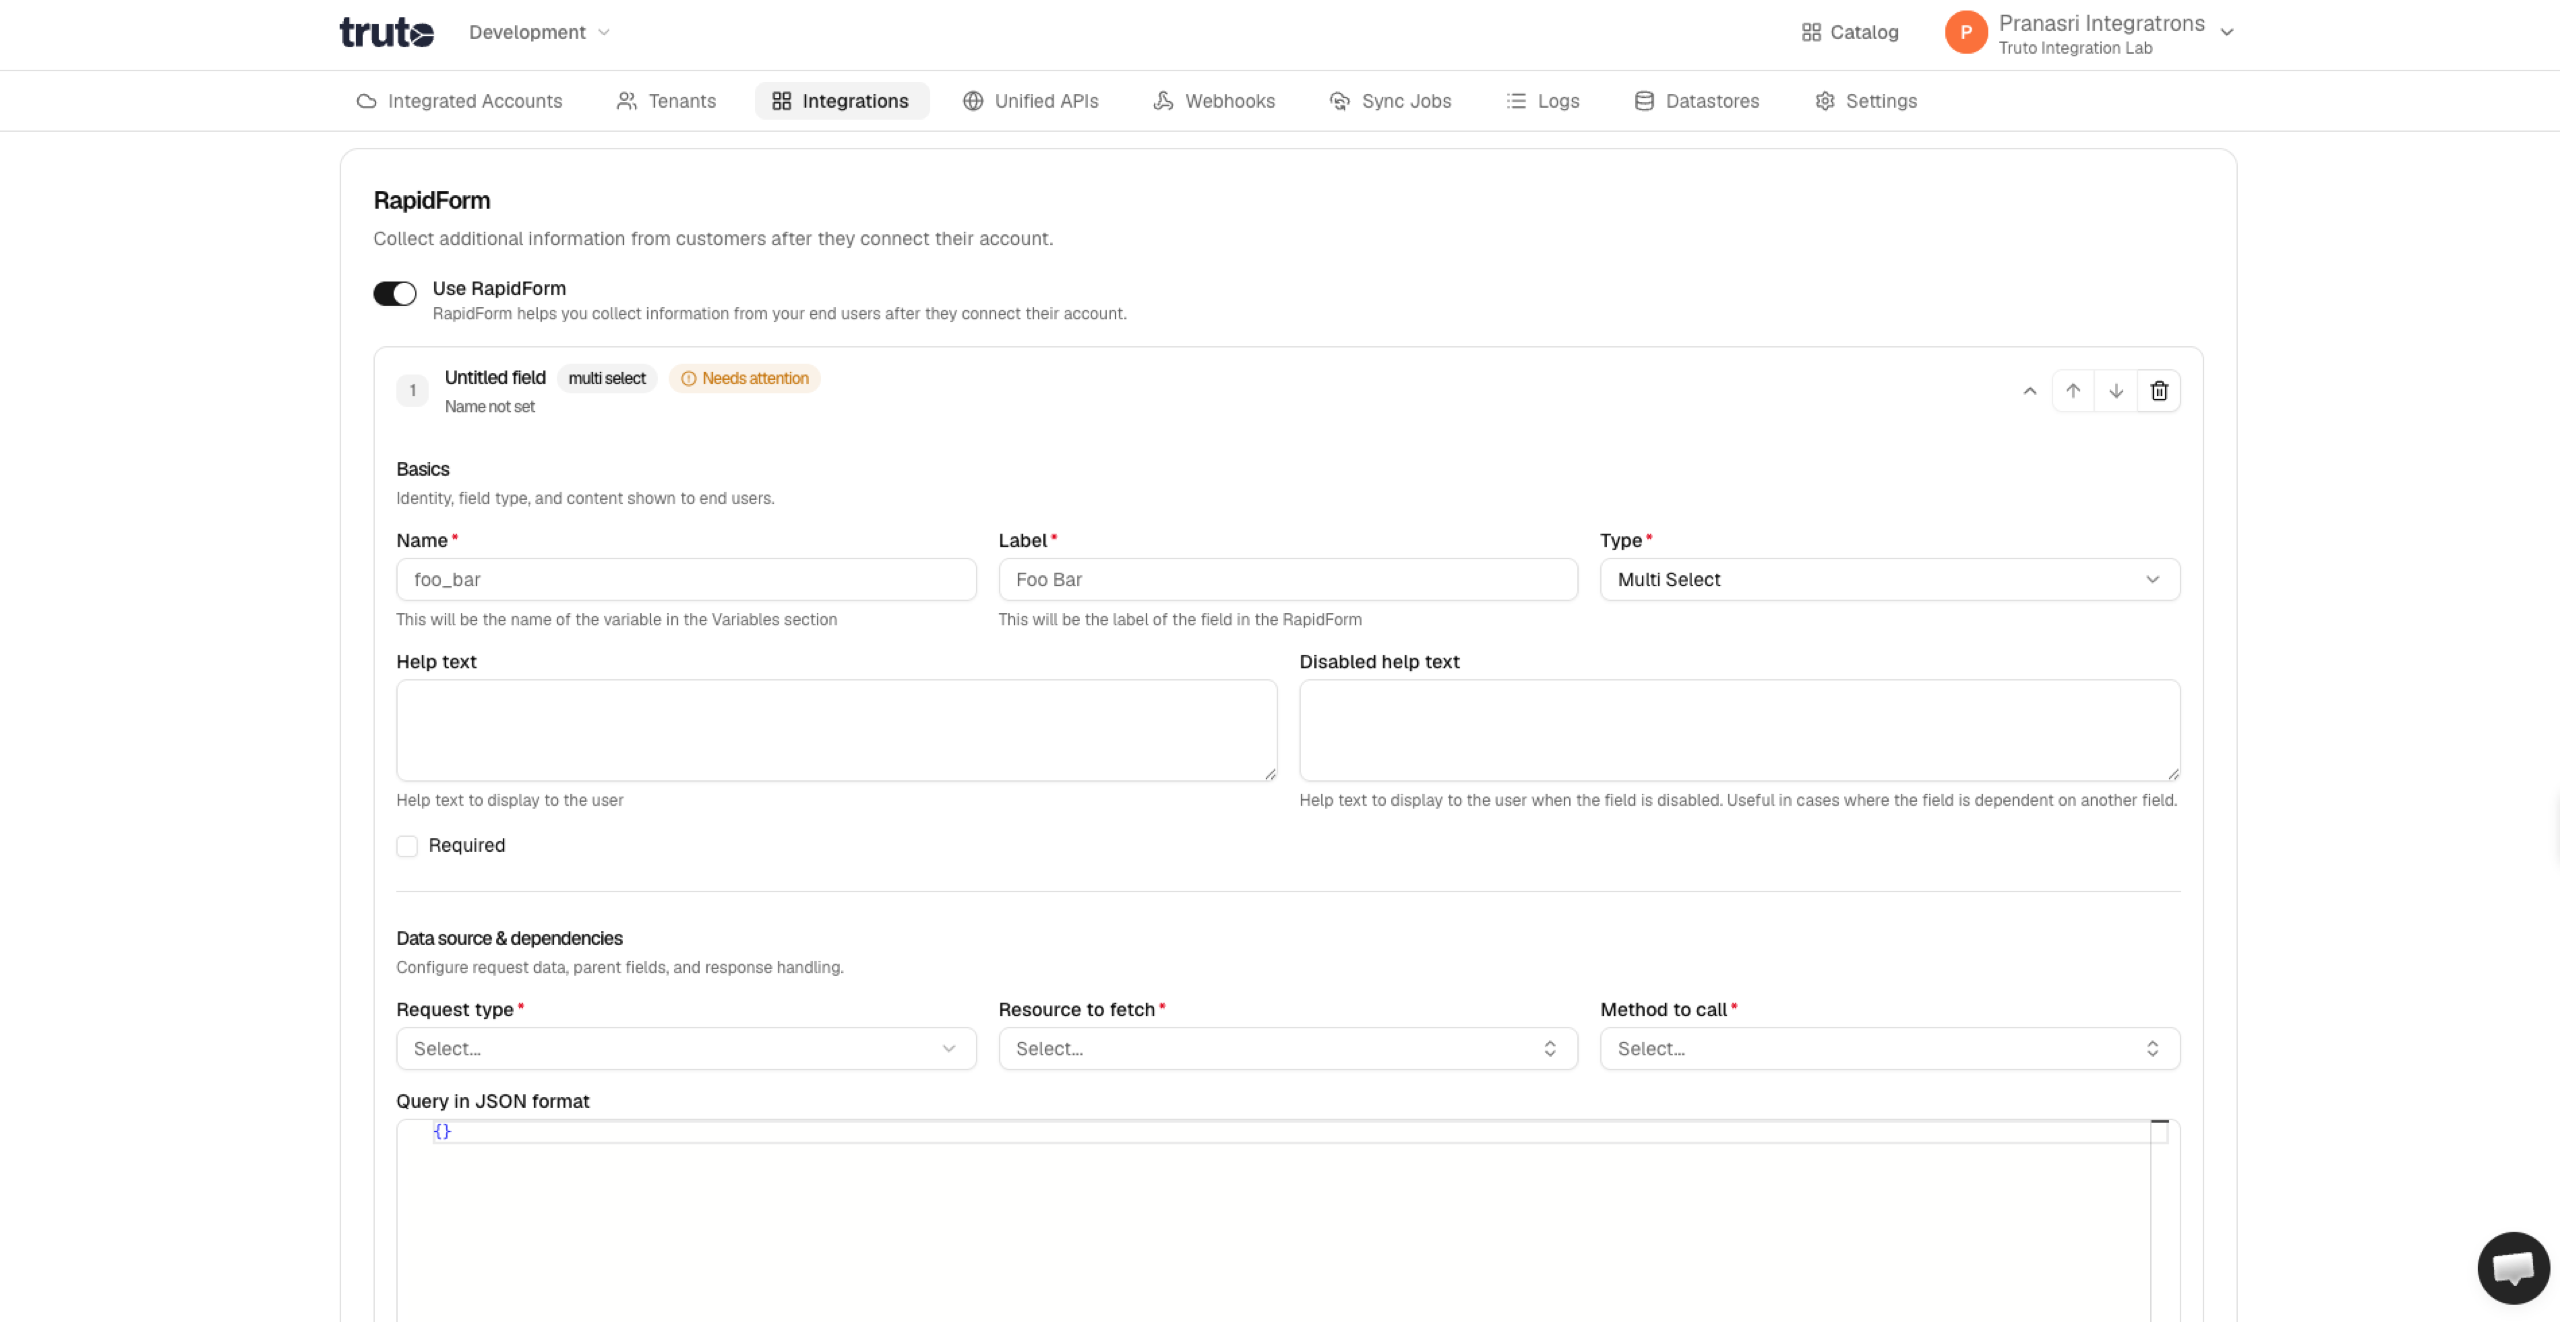2560x1322 pixels.
Task: Go to Integrated Accounts tab
Action: (460, 101)
